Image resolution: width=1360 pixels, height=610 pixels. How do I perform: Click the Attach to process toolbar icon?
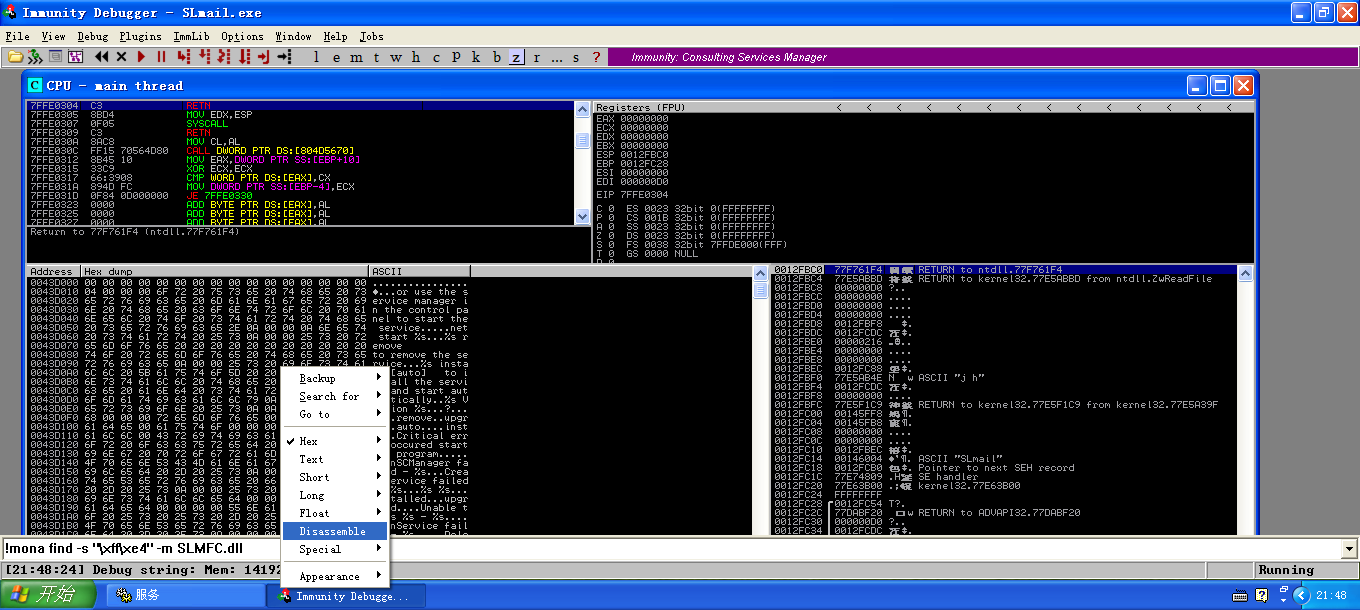[x=35, y=57]
